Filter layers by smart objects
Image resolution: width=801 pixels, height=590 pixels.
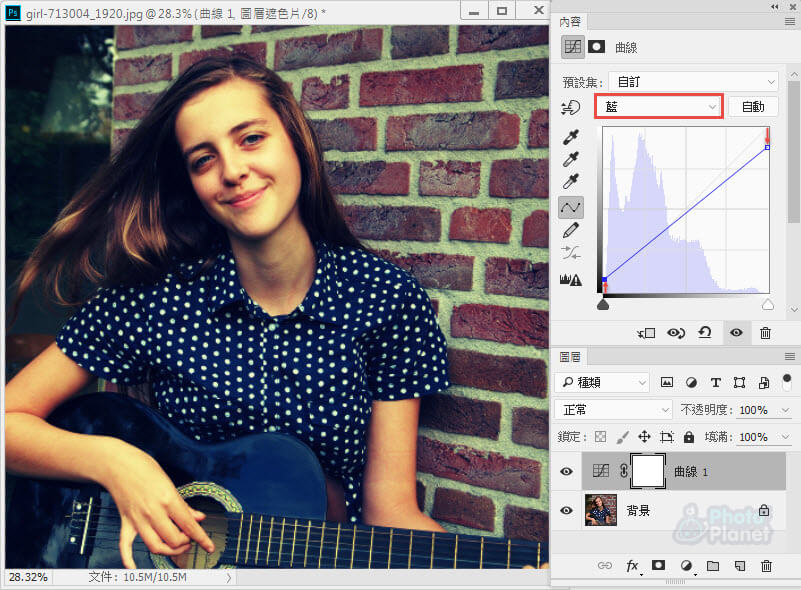tap(764, 383)
